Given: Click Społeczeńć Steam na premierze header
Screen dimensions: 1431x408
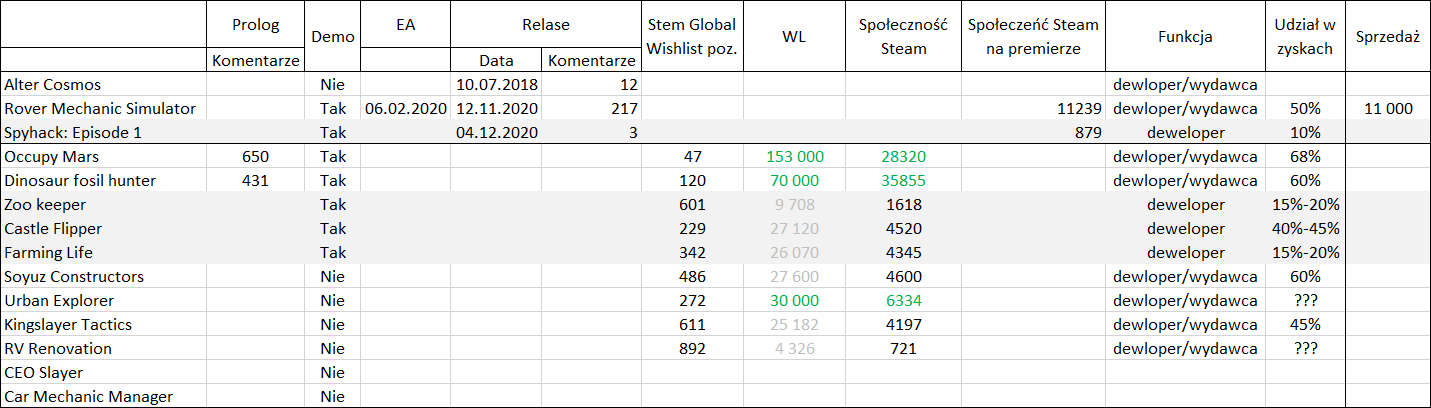Looking at the screenshot, I should pos(1033,37).
